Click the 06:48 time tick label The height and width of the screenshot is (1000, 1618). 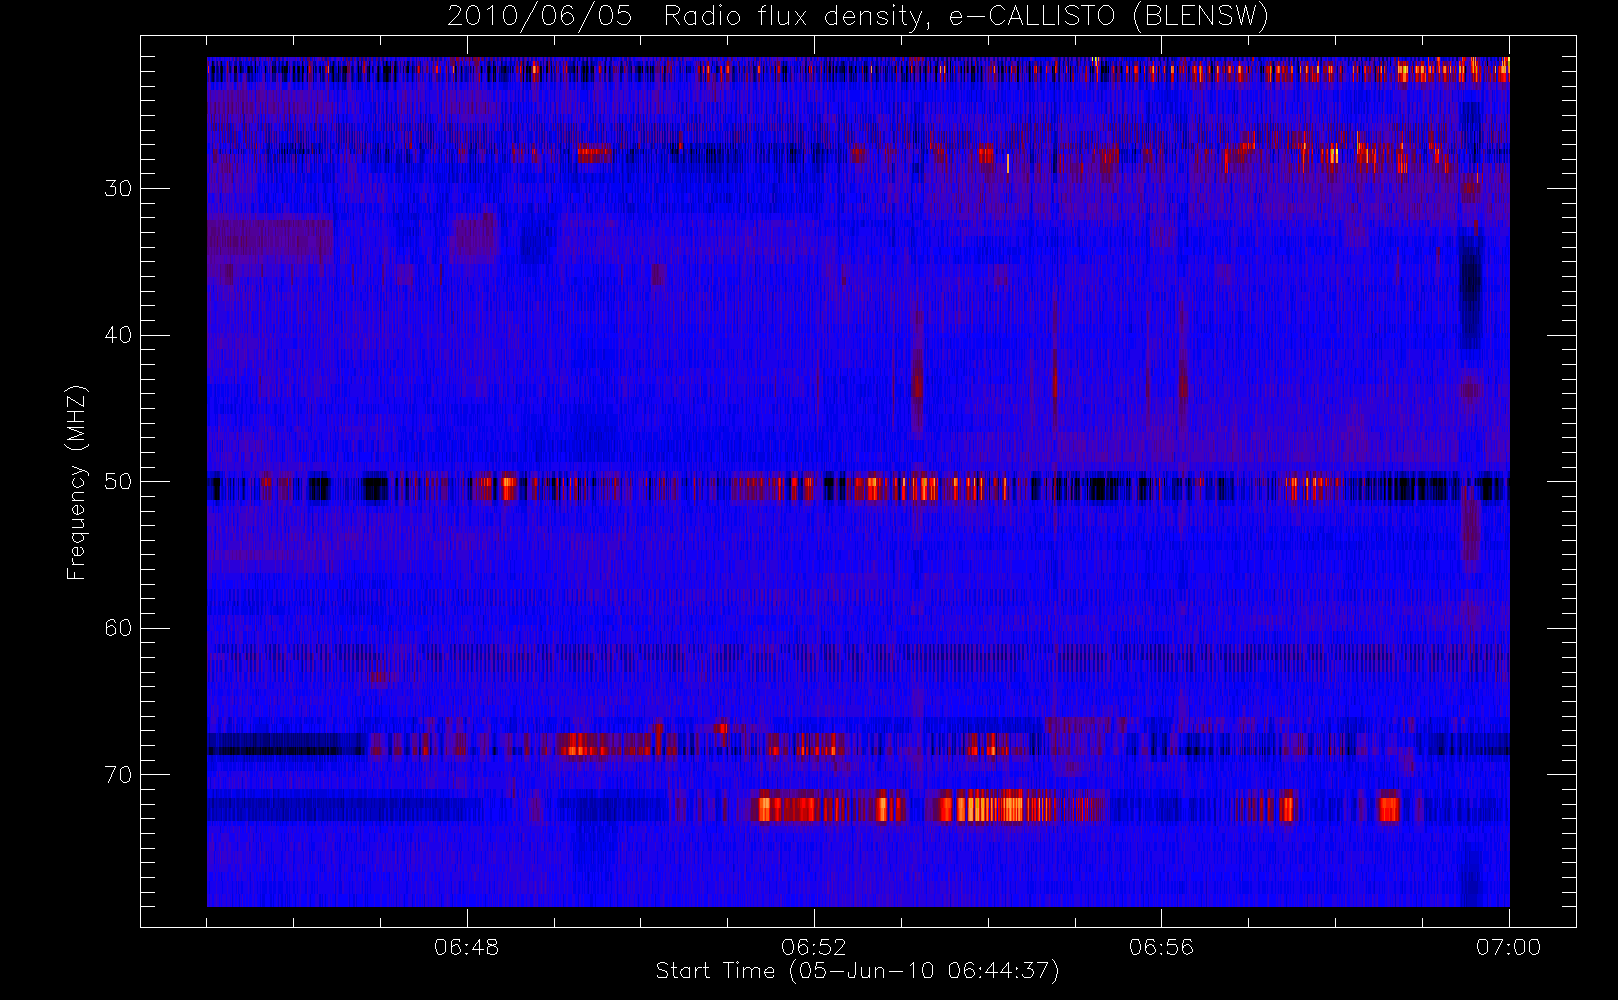click(467, 947)
